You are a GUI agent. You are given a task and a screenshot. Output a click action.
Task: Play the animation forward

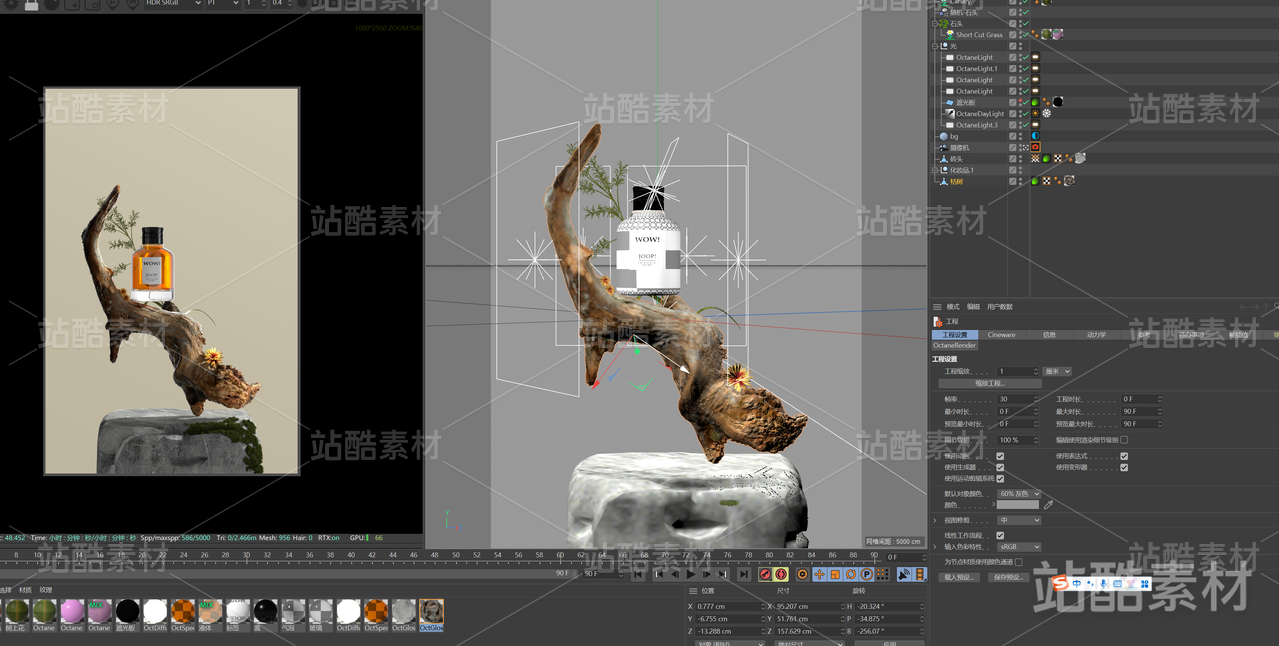coord(691,574)
